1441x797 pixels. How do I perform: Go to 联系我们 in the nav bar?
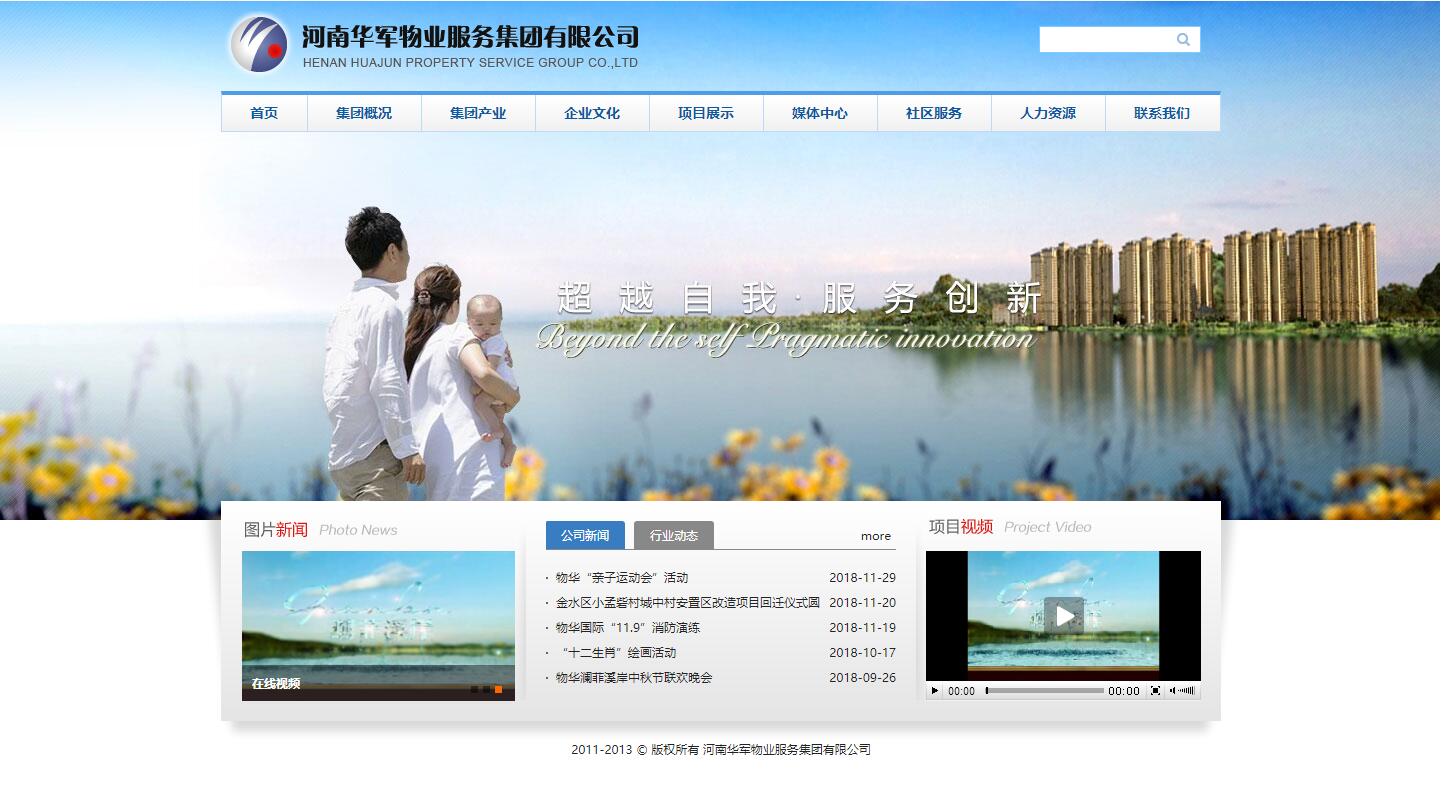coord(1162,113)
